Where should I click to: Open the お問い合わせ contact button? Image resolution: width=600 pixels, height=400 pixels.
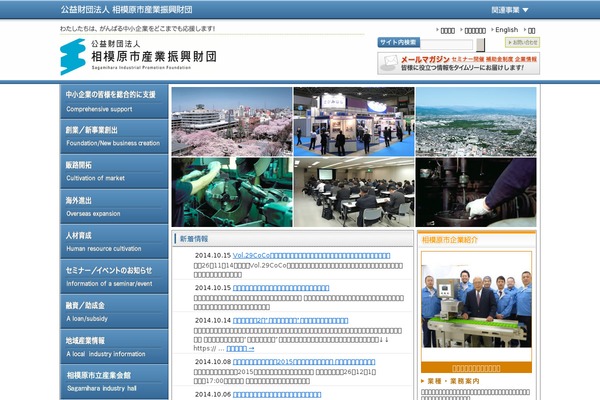522,42
